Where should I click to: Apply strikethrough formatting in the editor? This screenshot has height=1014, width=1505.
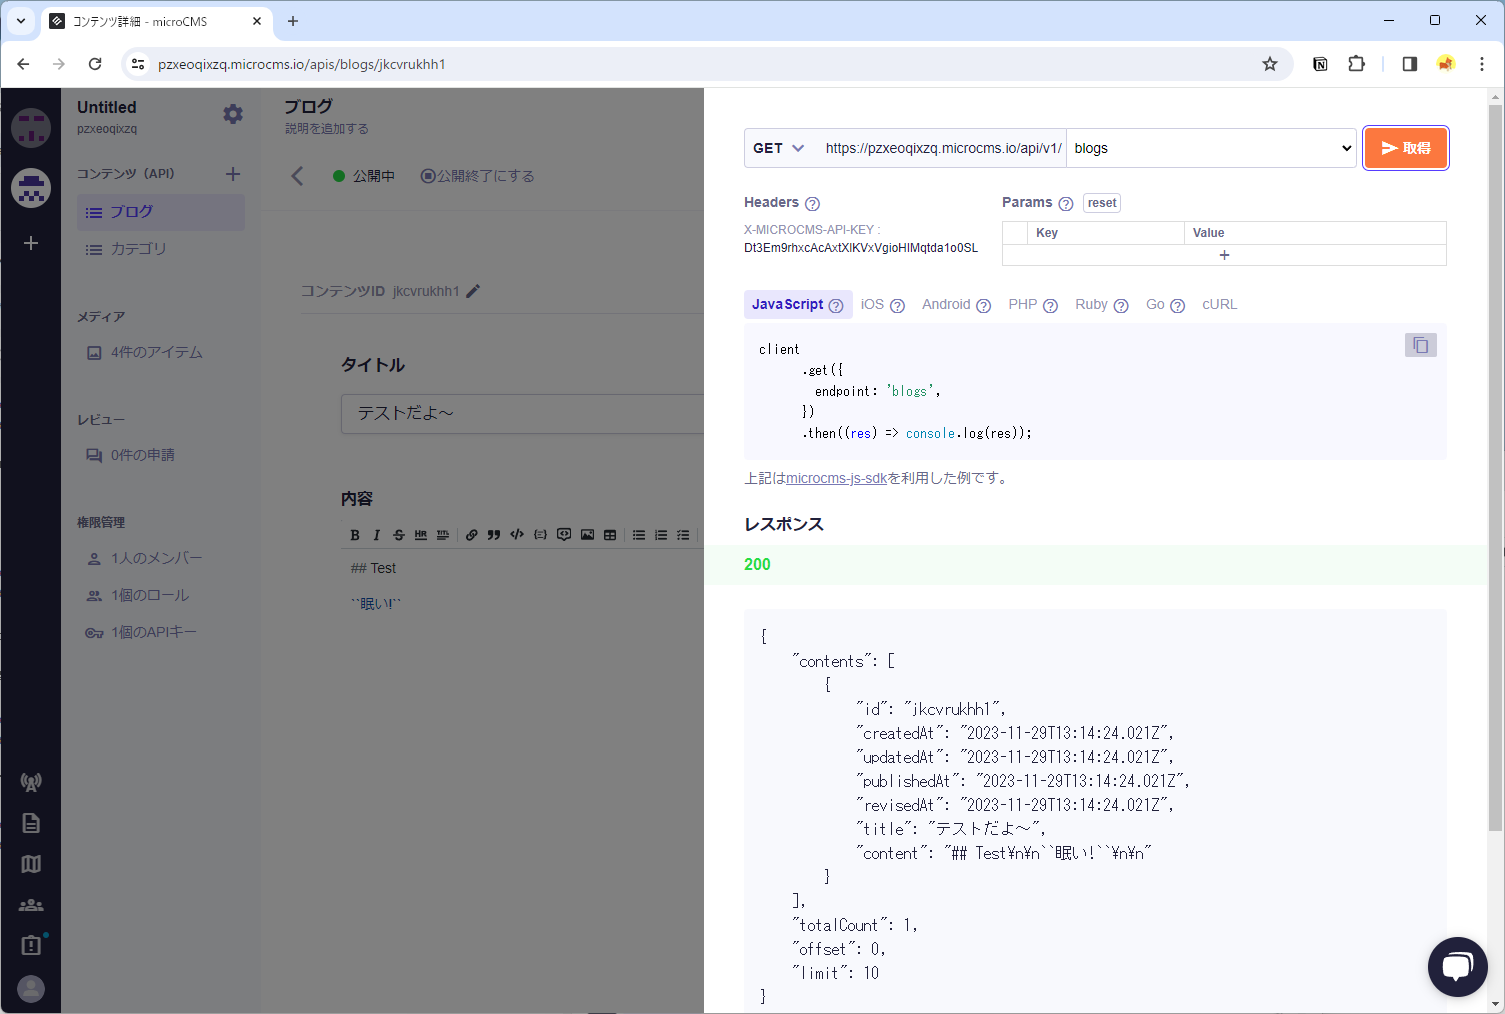[x=399, y=535]
